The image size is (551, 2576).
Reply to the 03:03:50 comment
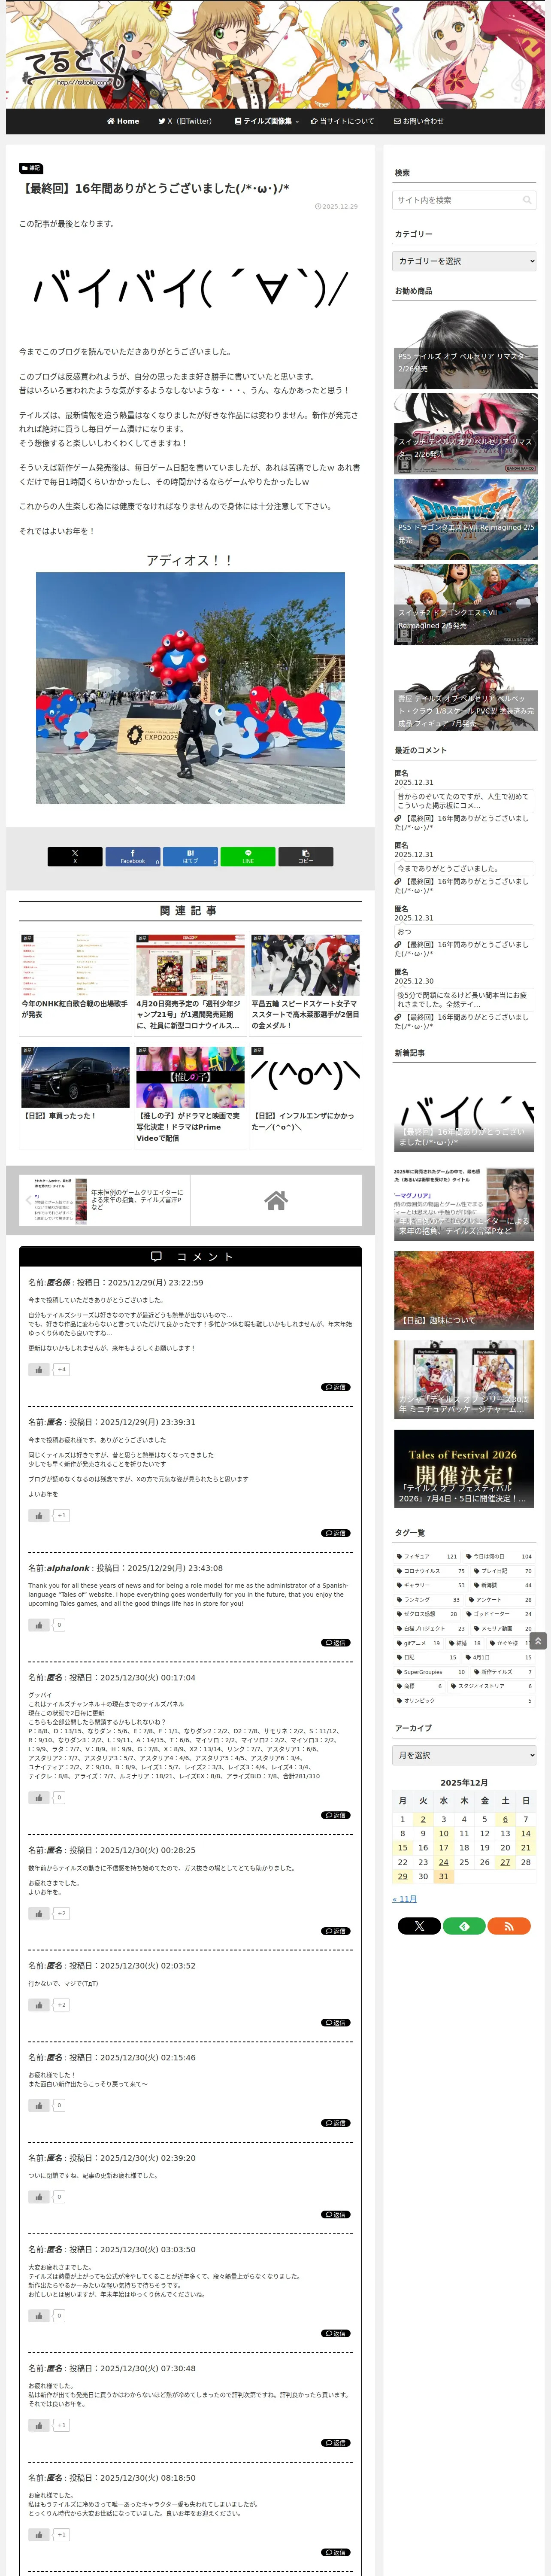pyautogui.click(x=335, y=2333)
